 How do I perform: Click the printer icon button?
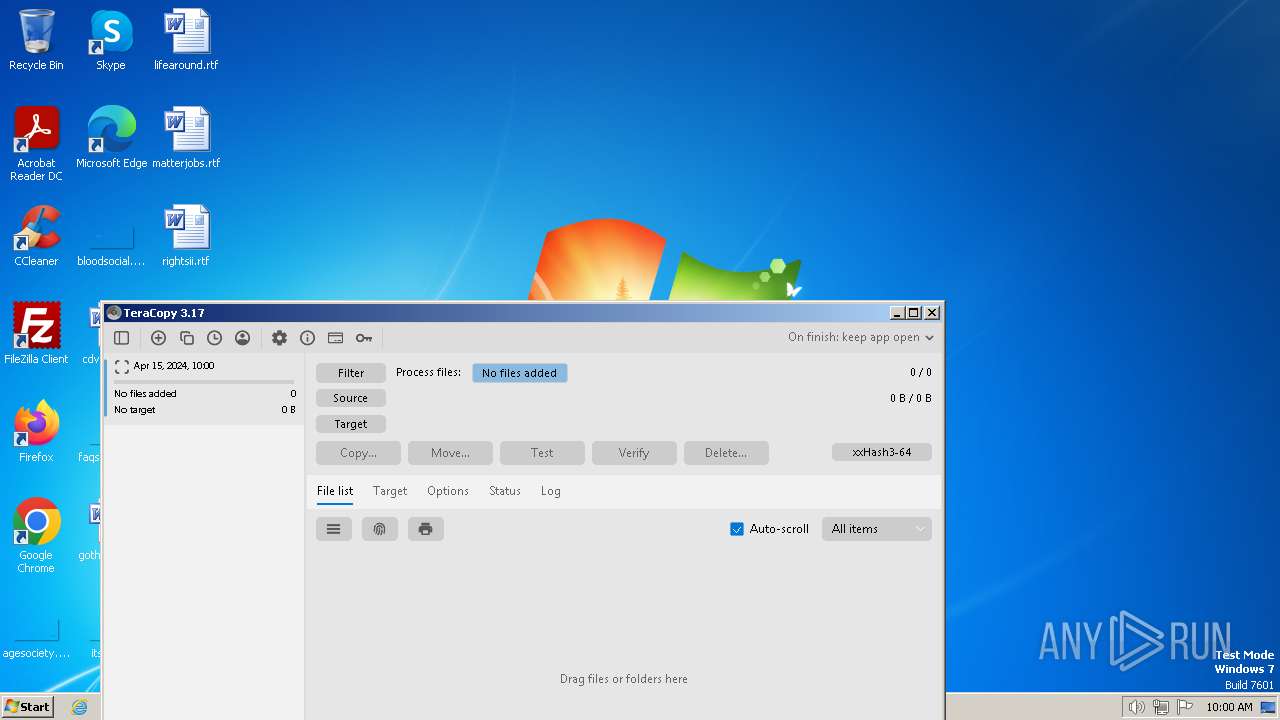click(x=426, y=529)
